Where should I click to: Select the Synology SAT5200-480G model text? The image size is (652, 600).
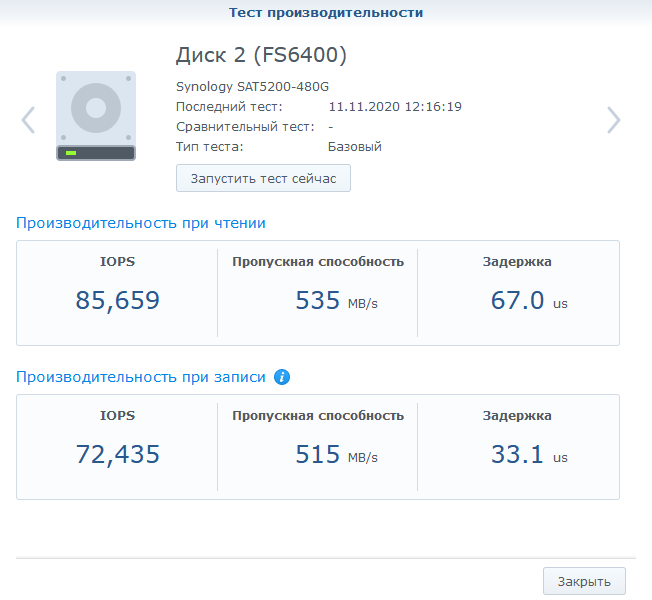[252, 86]
